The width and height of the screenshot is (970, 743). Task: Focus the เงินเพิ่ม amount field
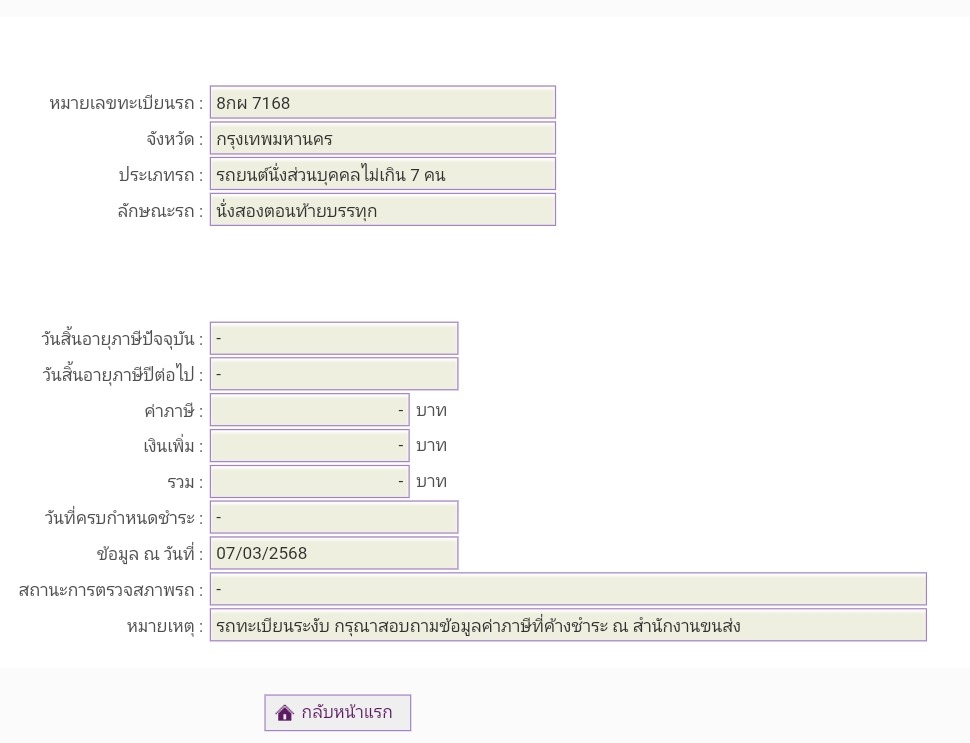coord(309,446)
